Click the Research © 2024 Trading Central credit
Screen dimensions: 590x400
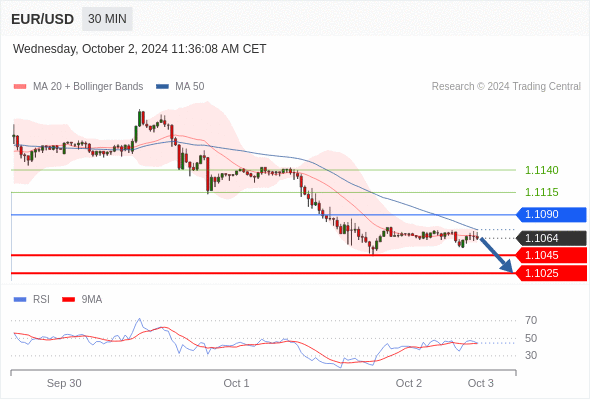506,87
